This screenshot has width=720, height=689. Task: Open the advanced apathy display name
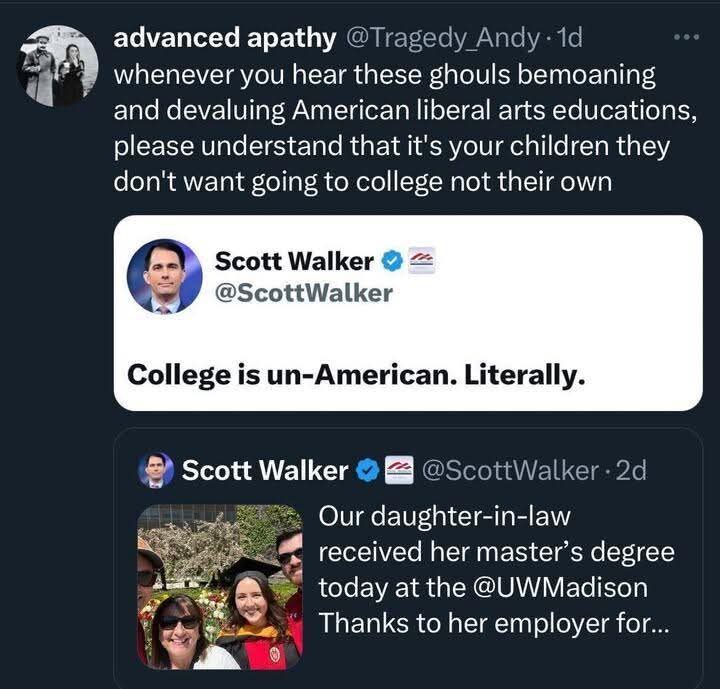pos(225,38)
